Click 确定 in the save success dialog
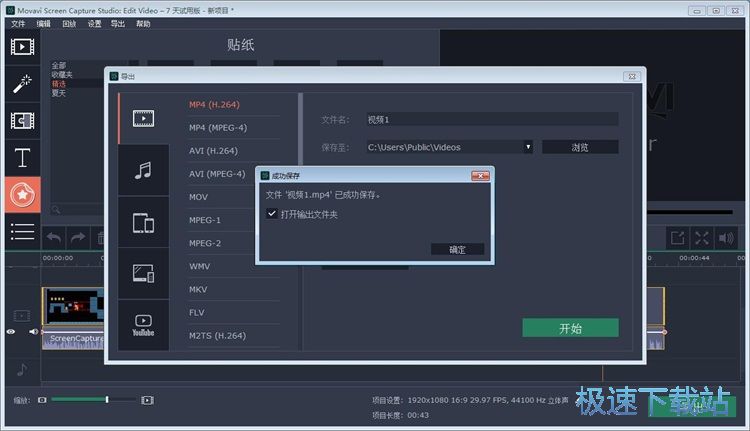The height and width of the screenshot is (431, 750). [457, 249]
